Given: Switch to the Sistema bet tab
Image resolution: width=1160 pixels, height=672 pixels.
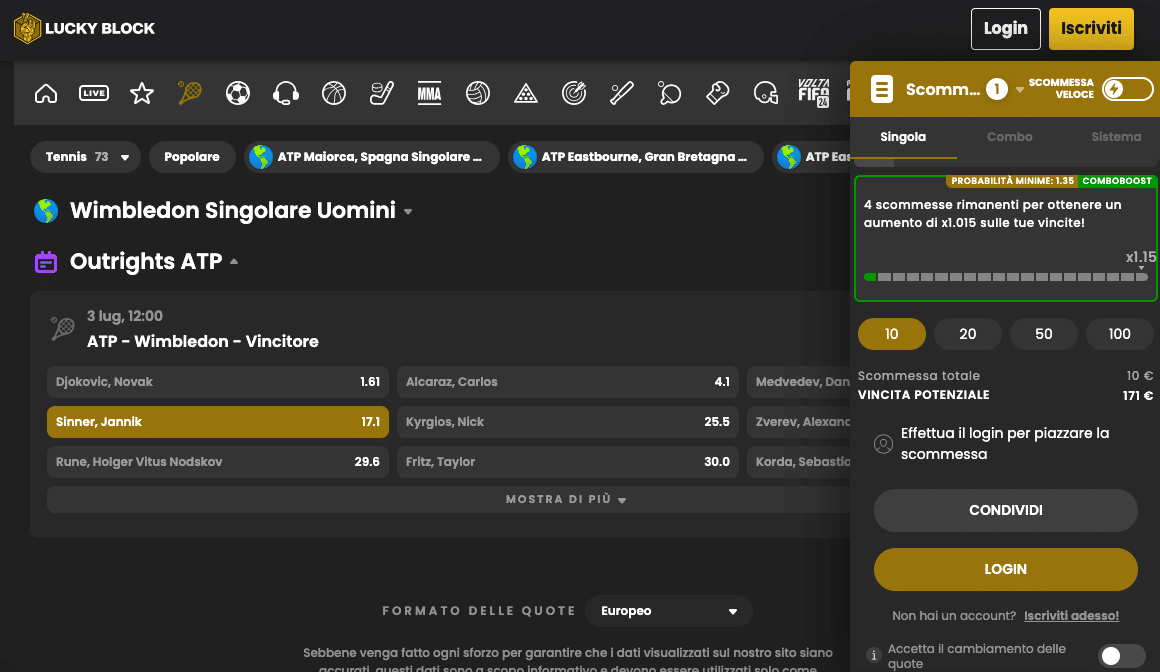Looking at the screenshot, I should pos(1115,137).
